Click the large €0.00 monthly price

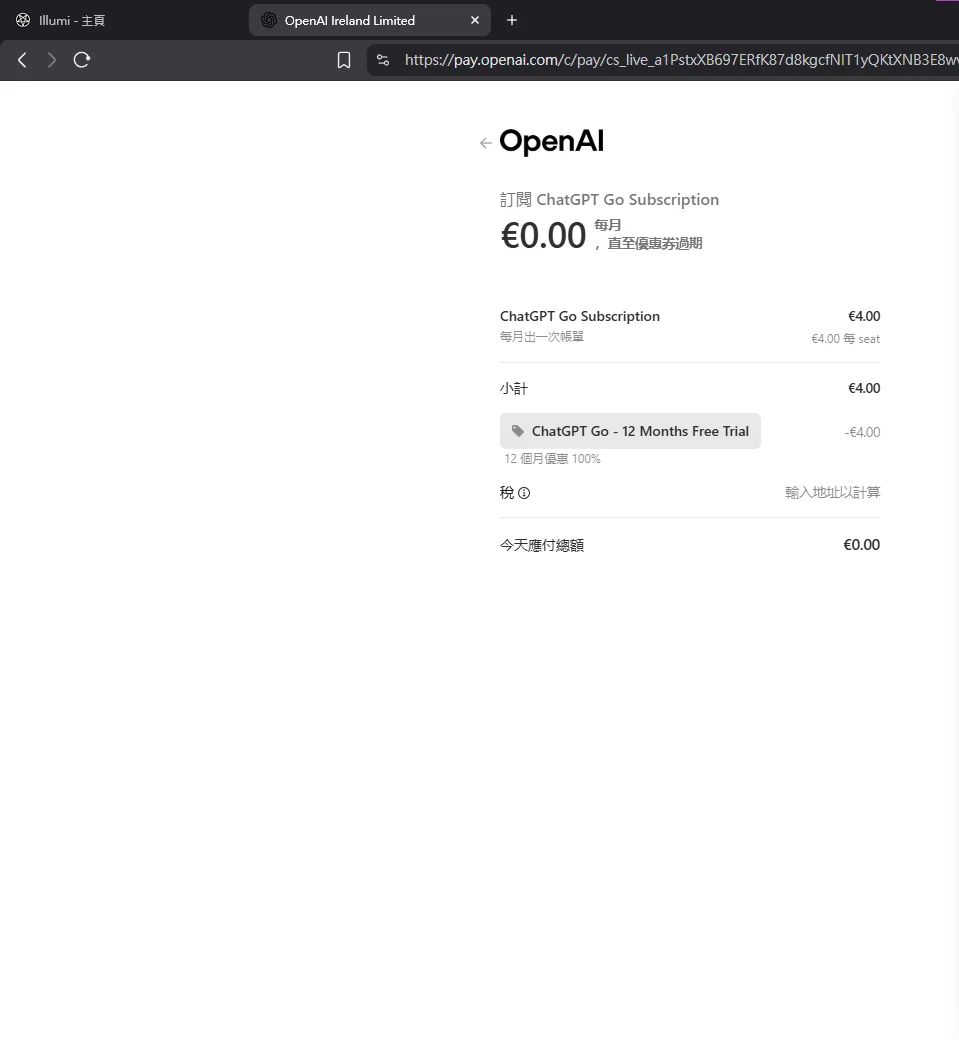click(x=543, y=236)
